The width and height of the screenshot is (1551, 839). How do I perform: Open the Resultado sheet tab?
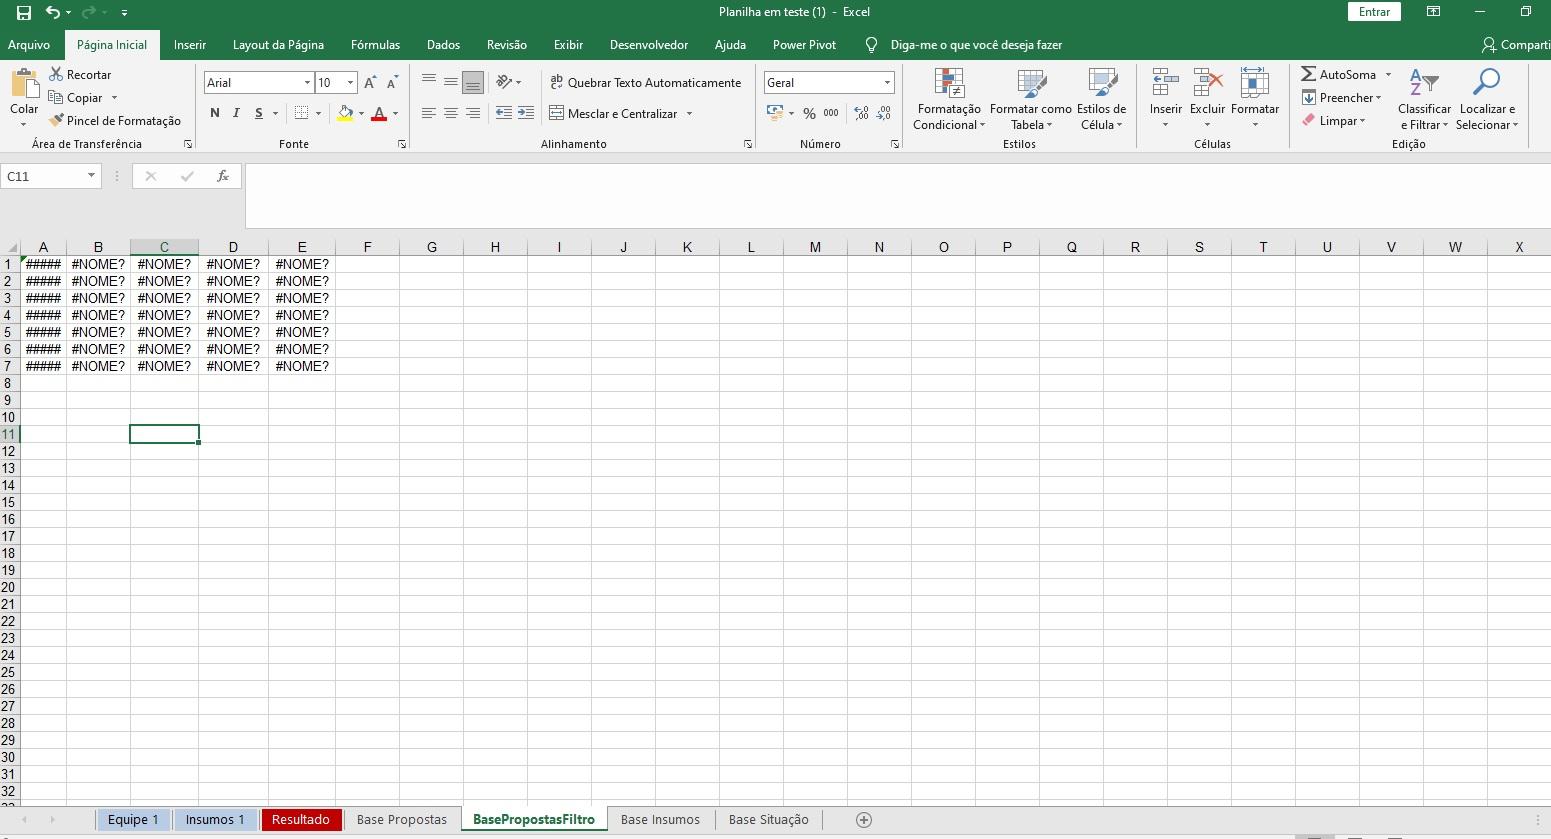click(301, 819)
